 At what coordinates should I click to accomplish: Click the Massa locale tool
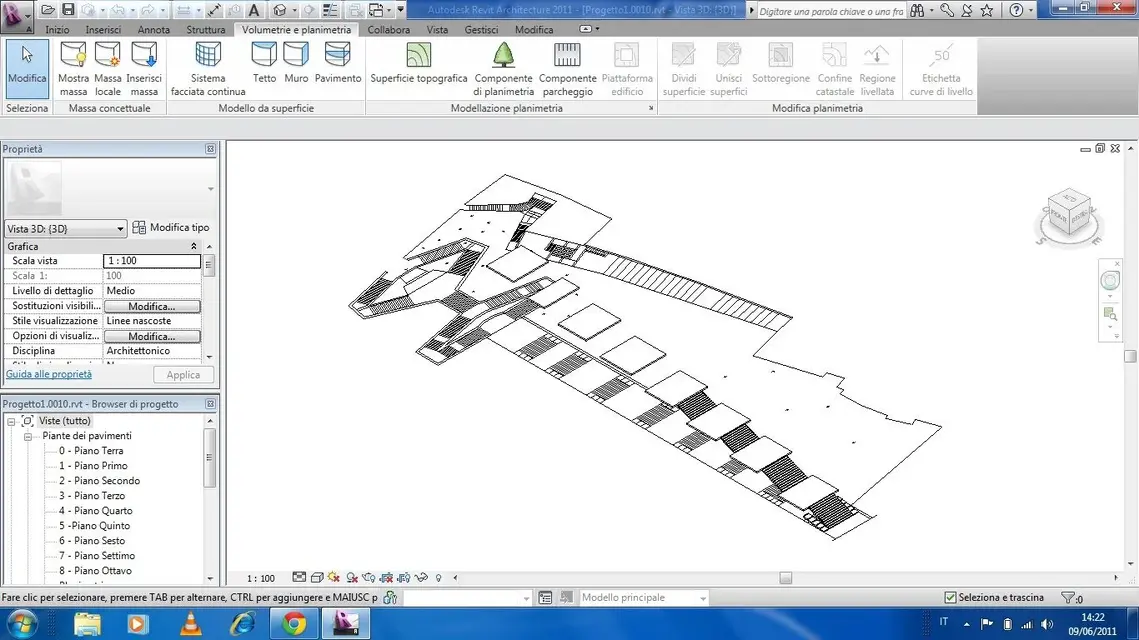(x=108, y=69)
